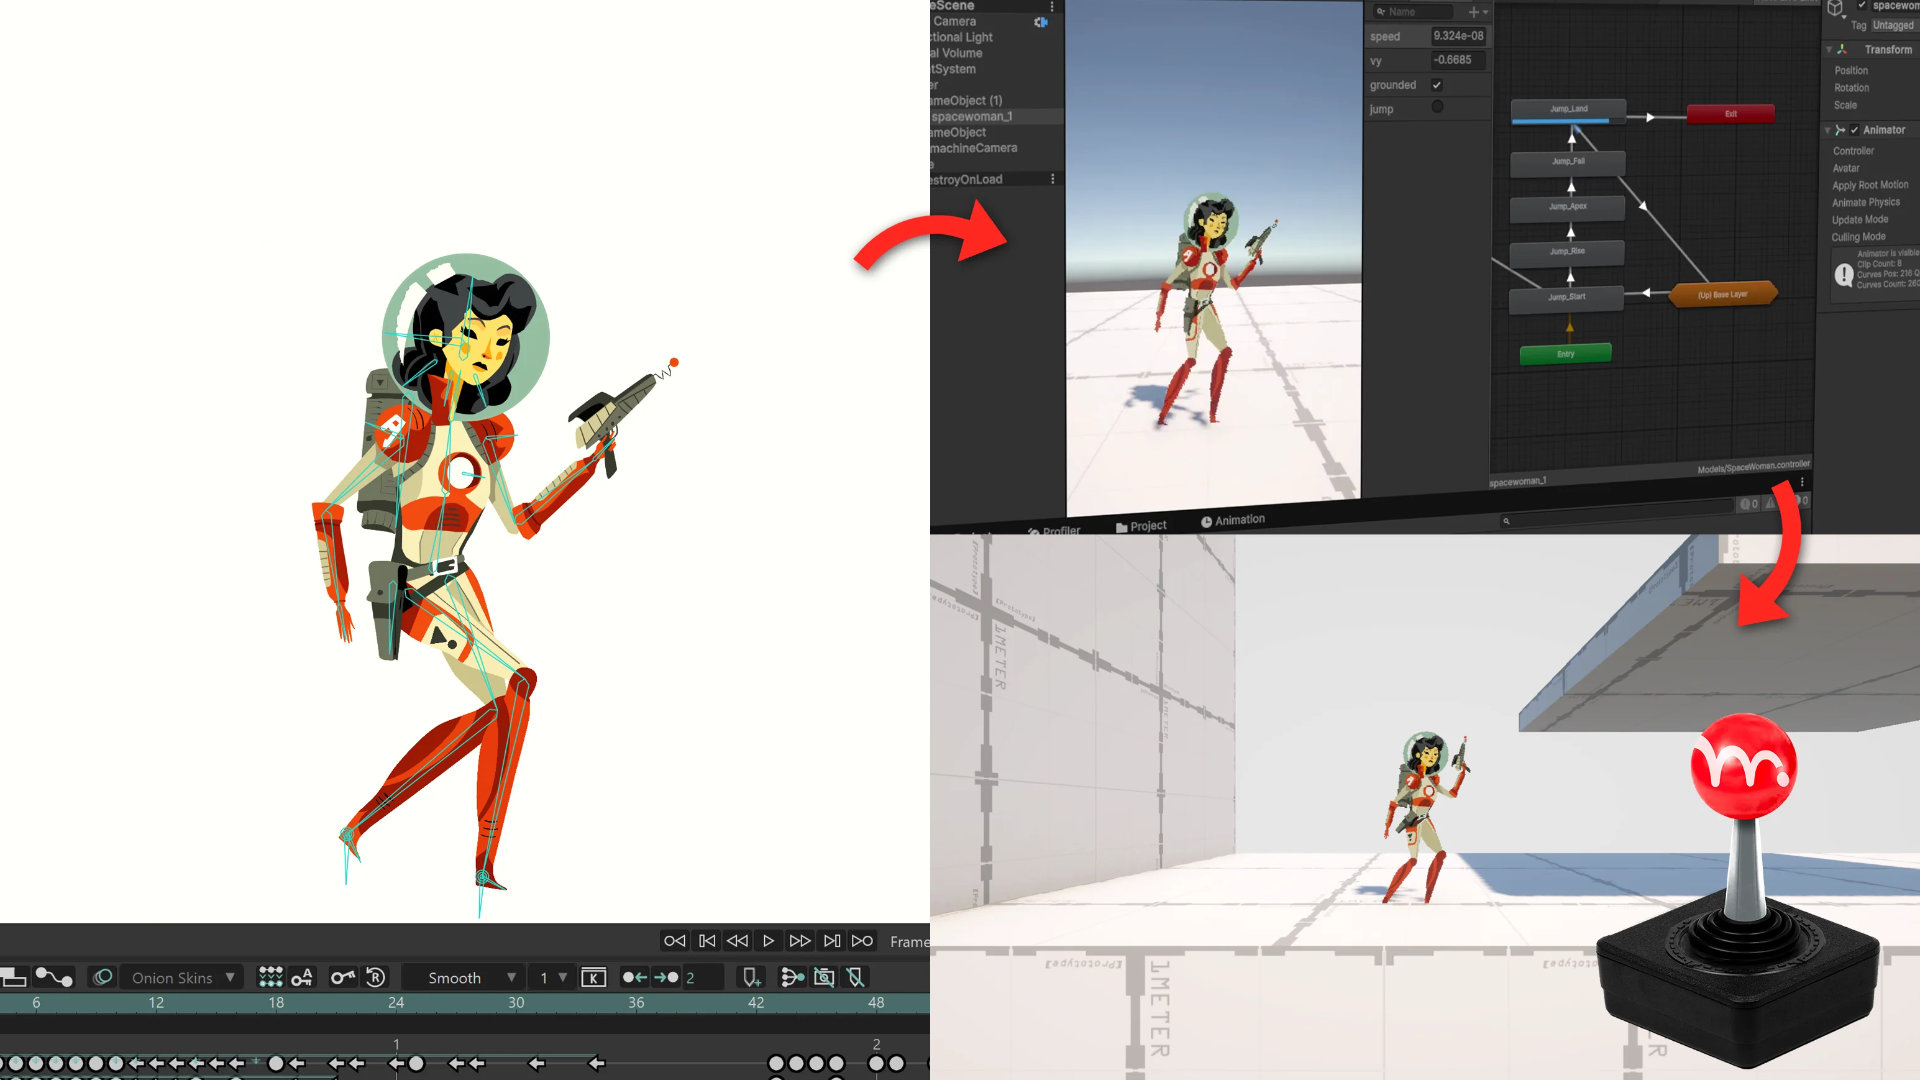Toggle the grounded parameter checkbox
Viewport: 1920px width, 1080px height.
pyautogui.click(x=1437, y=85)
